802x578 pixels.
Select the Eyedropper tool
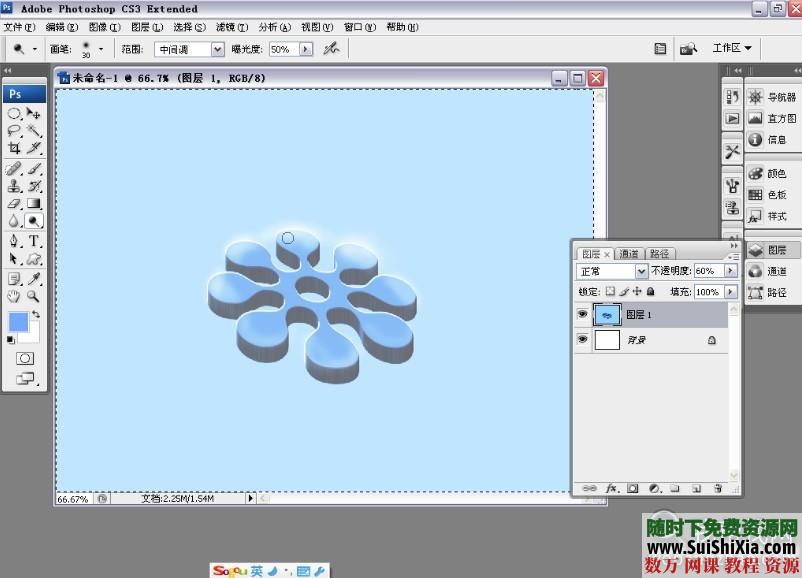(x=34, y=278)
